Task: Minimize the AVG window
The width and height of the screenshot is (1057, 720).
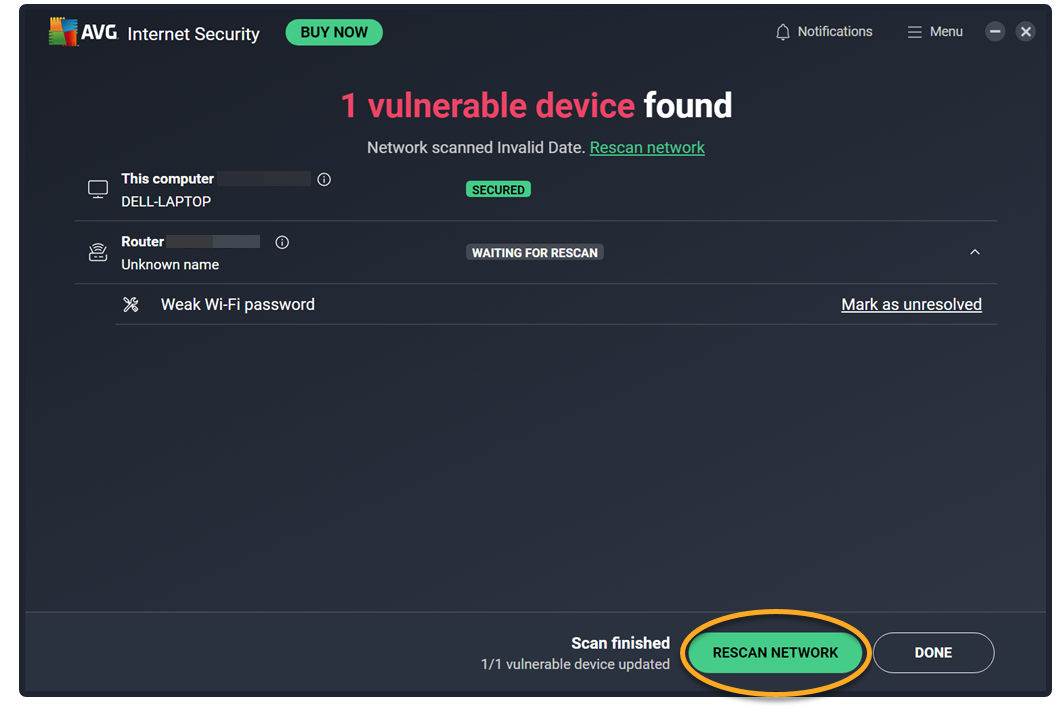Action: [x=995, y=32]
